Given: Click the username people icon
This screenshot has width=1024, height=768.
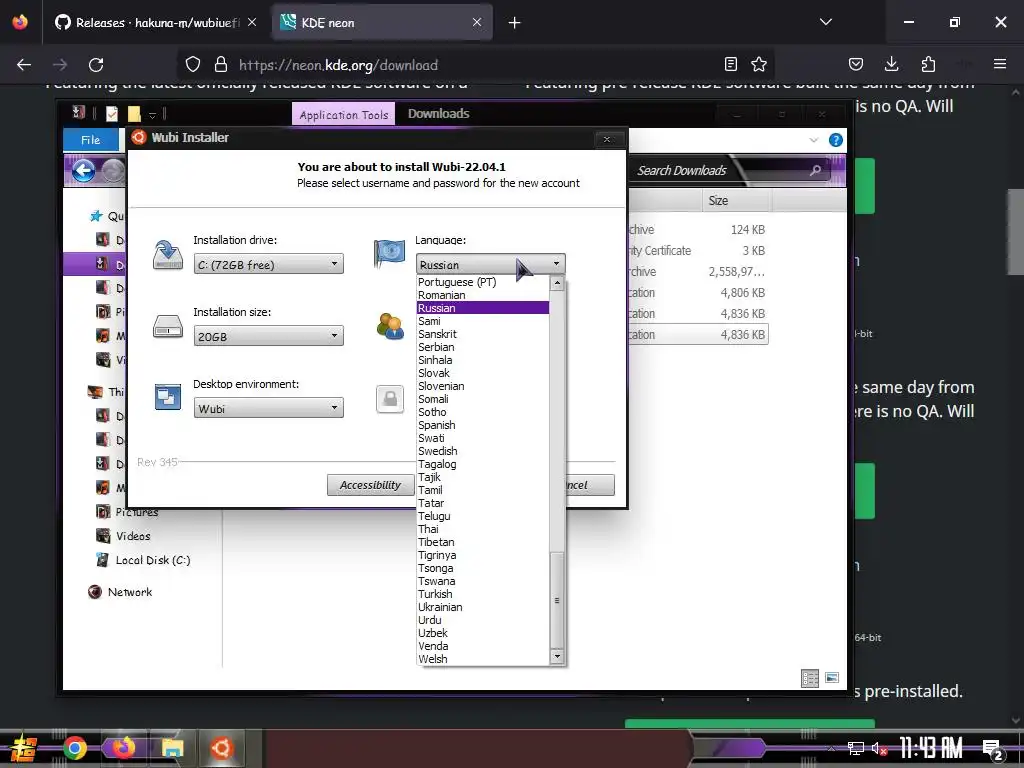Looking at the screenshot, I should [x=390, y=326].
